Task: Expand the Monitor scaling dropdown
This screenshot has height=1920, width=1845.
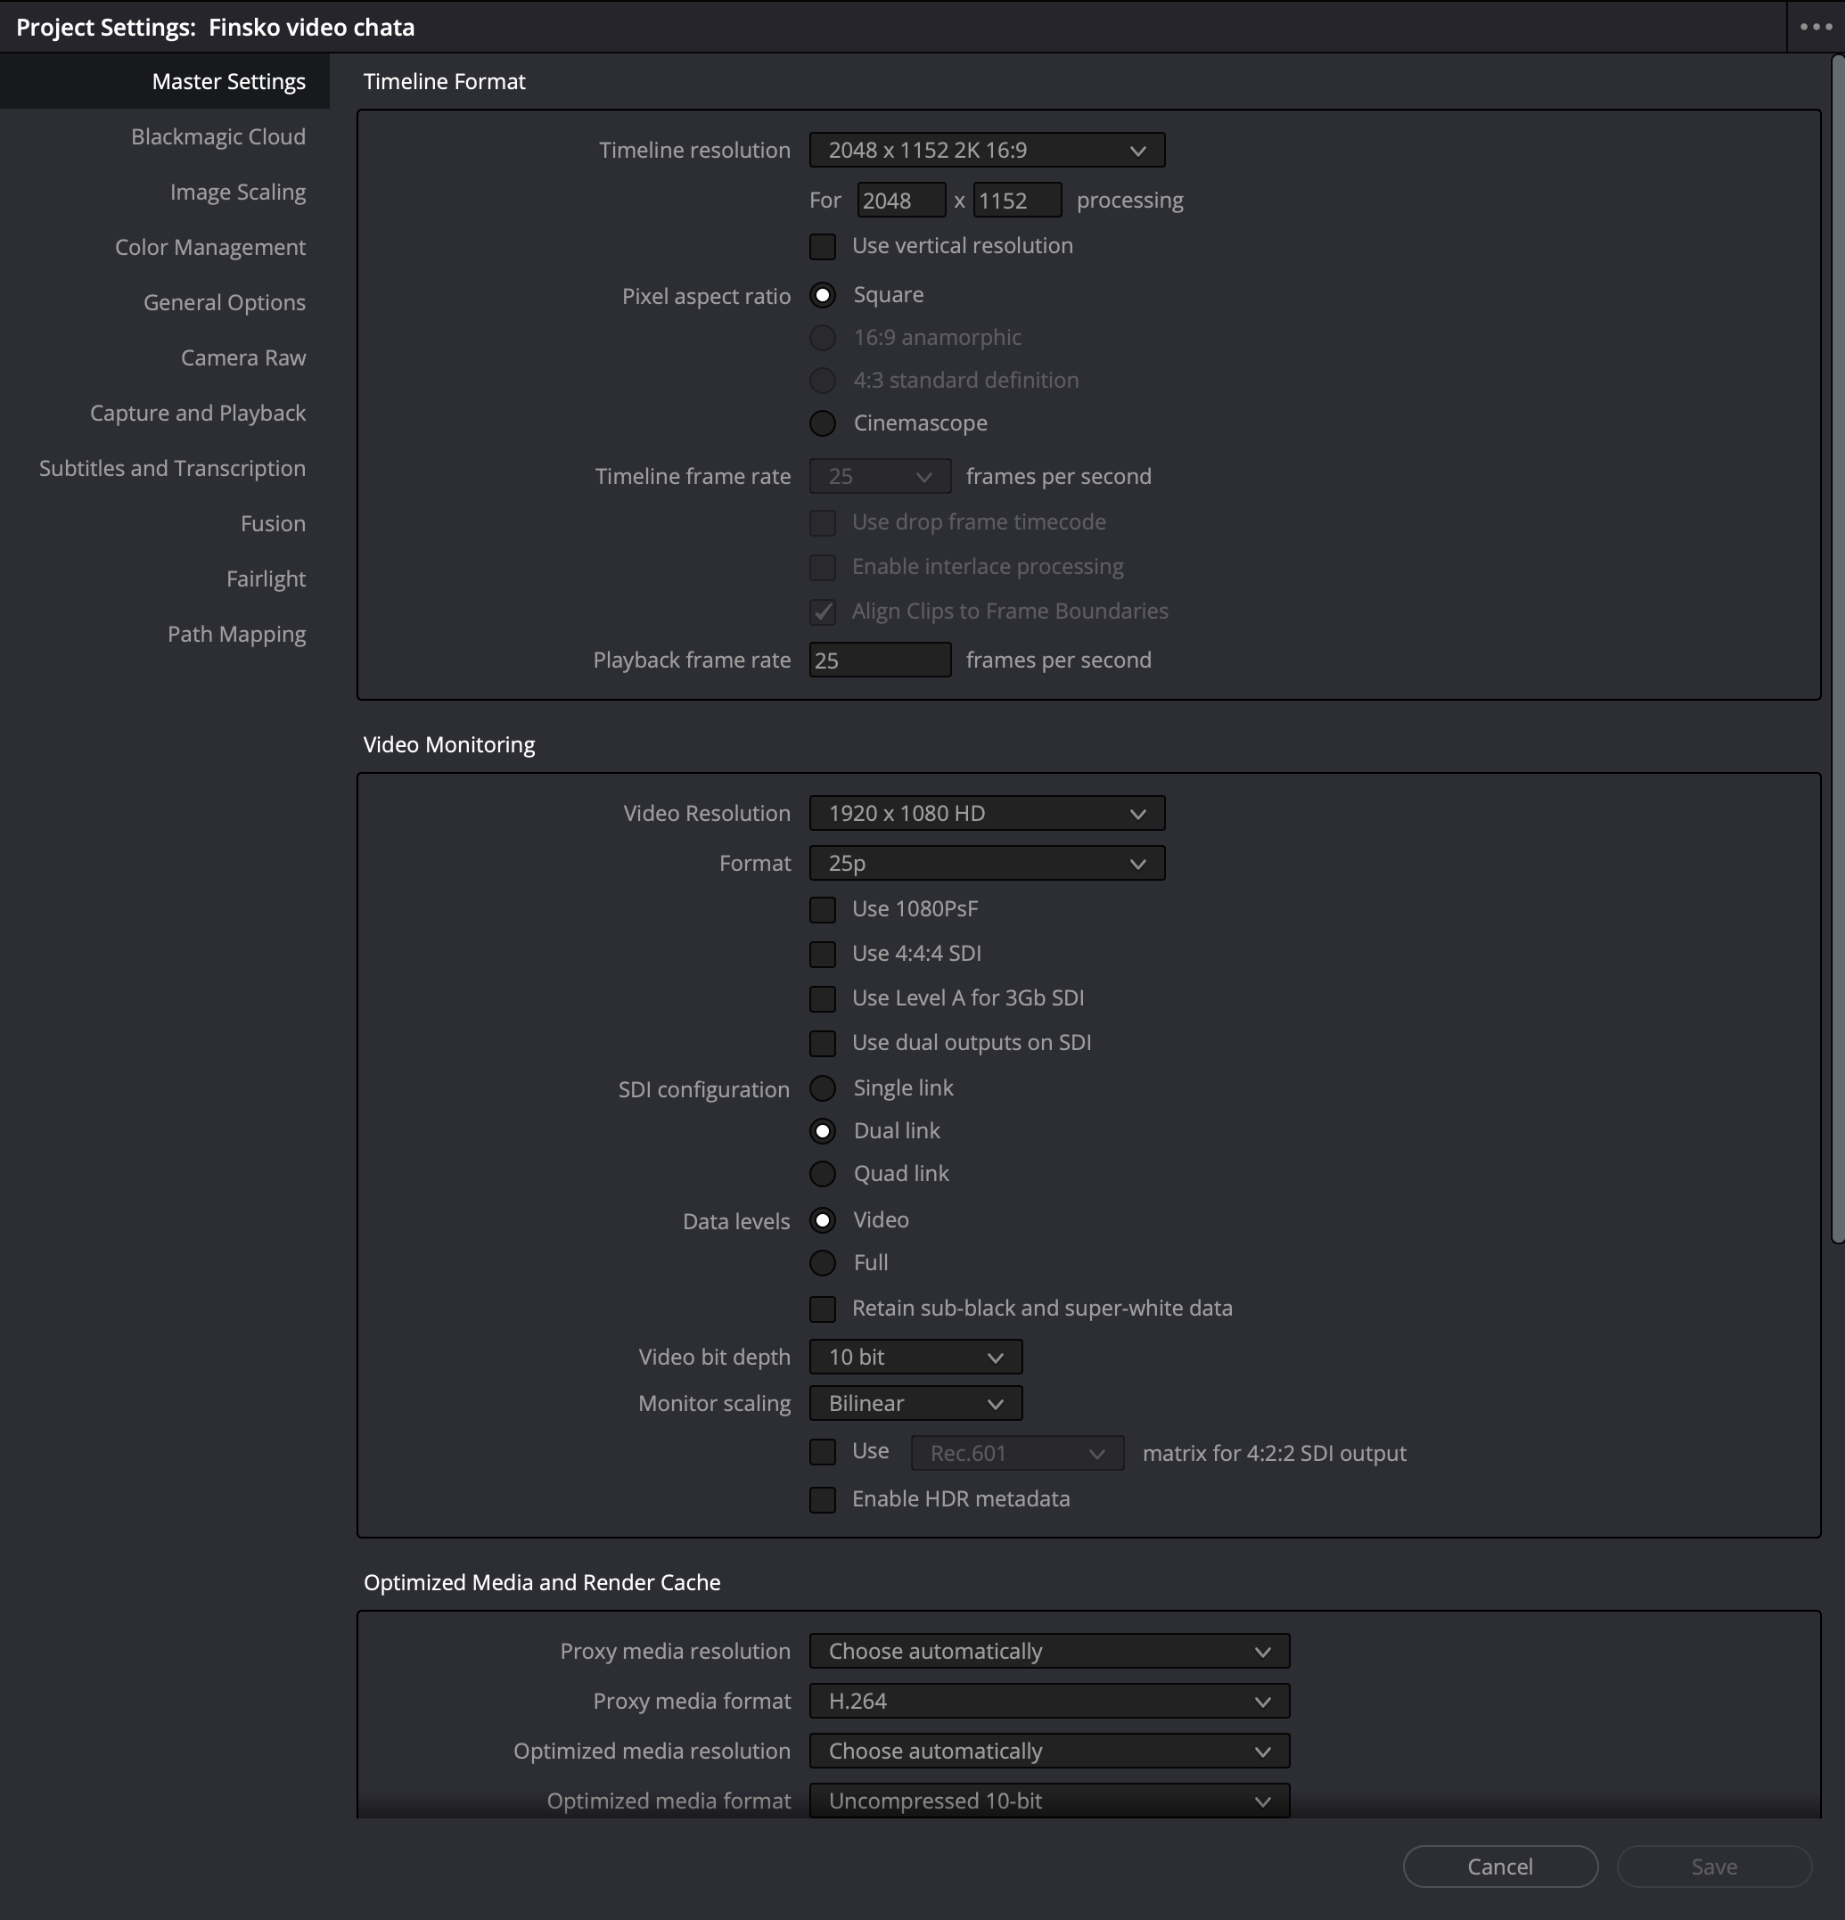Action: [x=915, y=1403]
